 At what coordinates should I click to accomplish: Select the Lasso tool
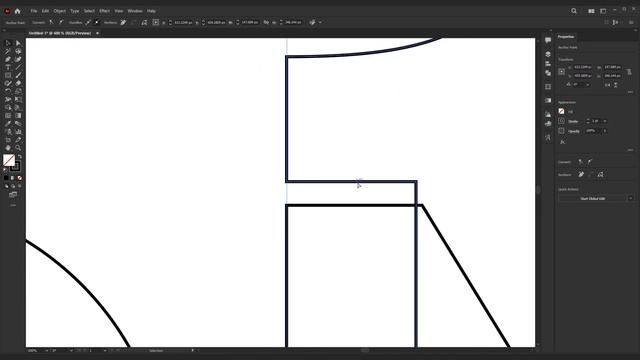pos(18,51)
